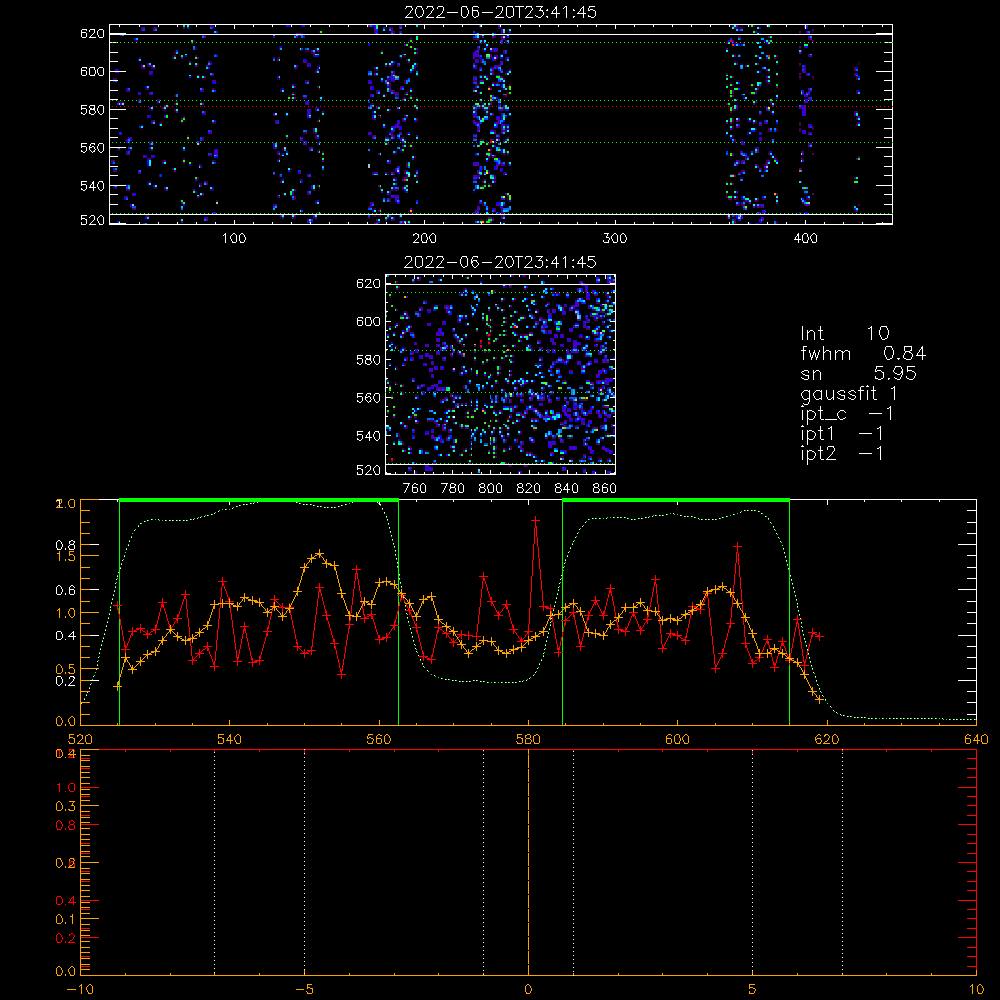Image resolution: width=1000 pixels, height=1000 pixels.
Task: Select x-axis label 400 on wide raster plot
Action: (805, 239)
